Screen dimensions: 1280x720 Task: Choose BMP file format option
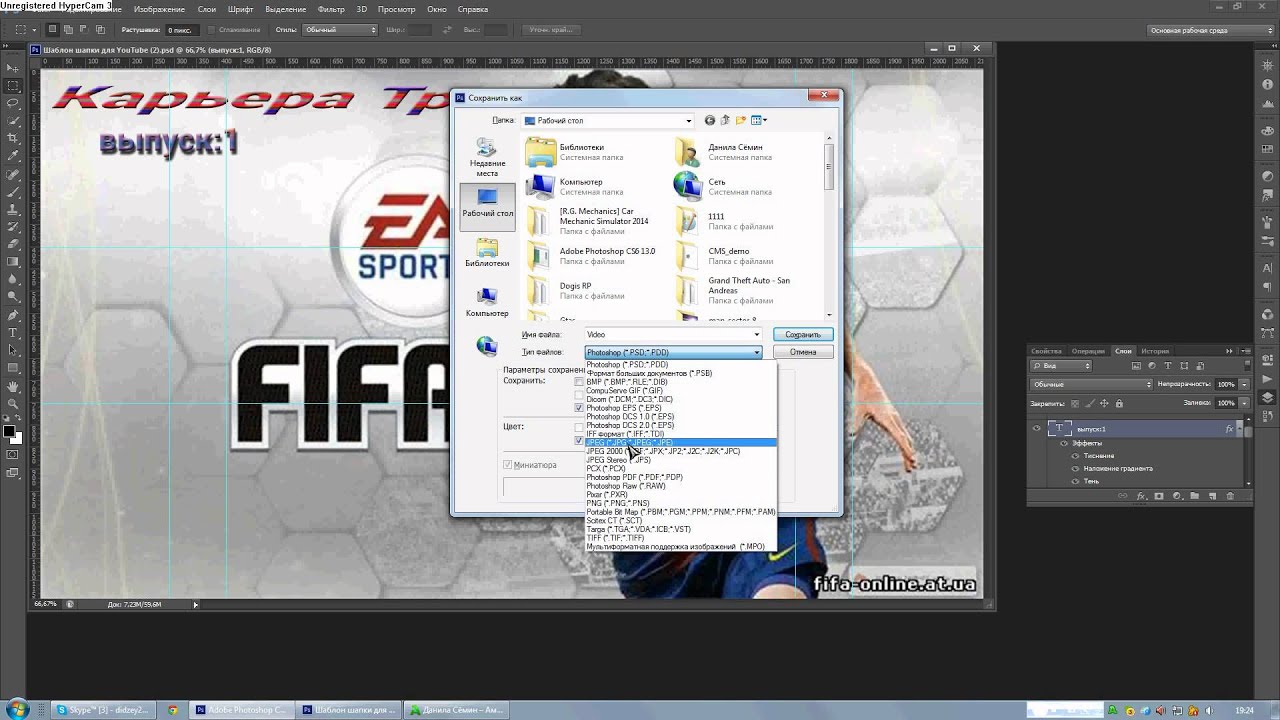point(680,382)
